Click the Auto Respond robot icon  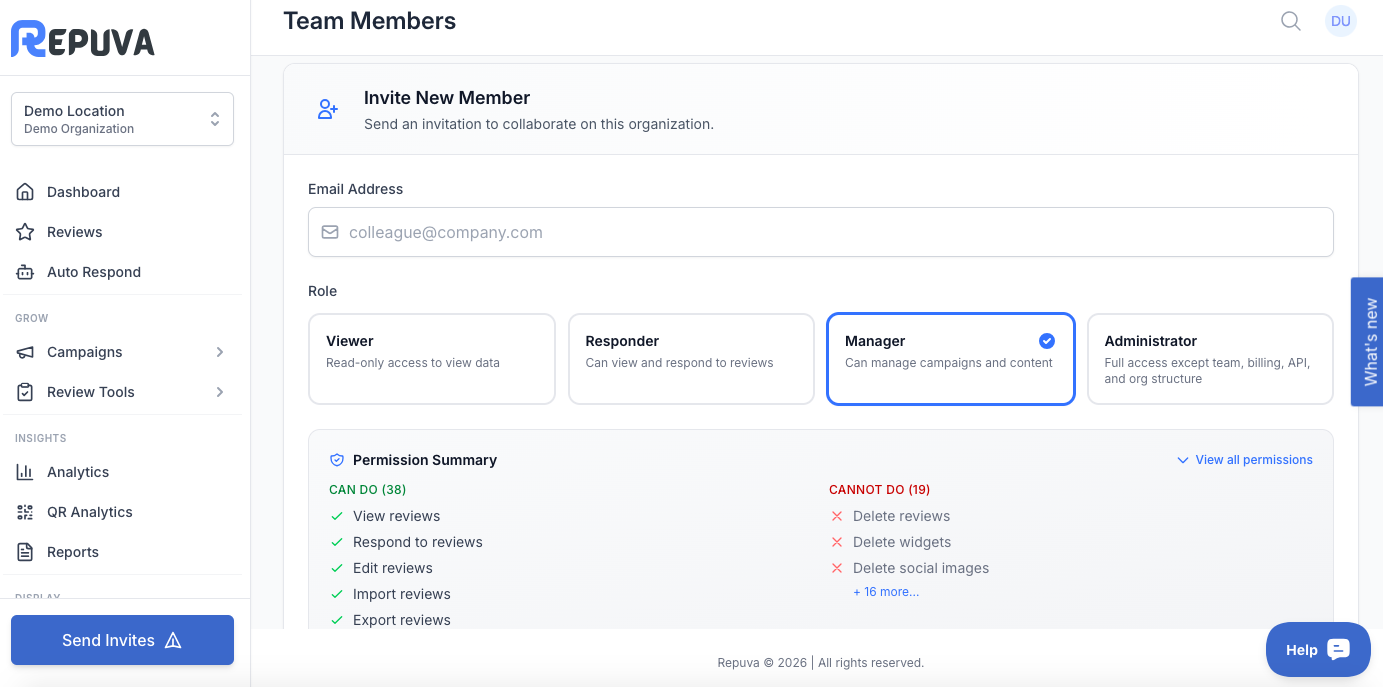(x=25, y=272)
